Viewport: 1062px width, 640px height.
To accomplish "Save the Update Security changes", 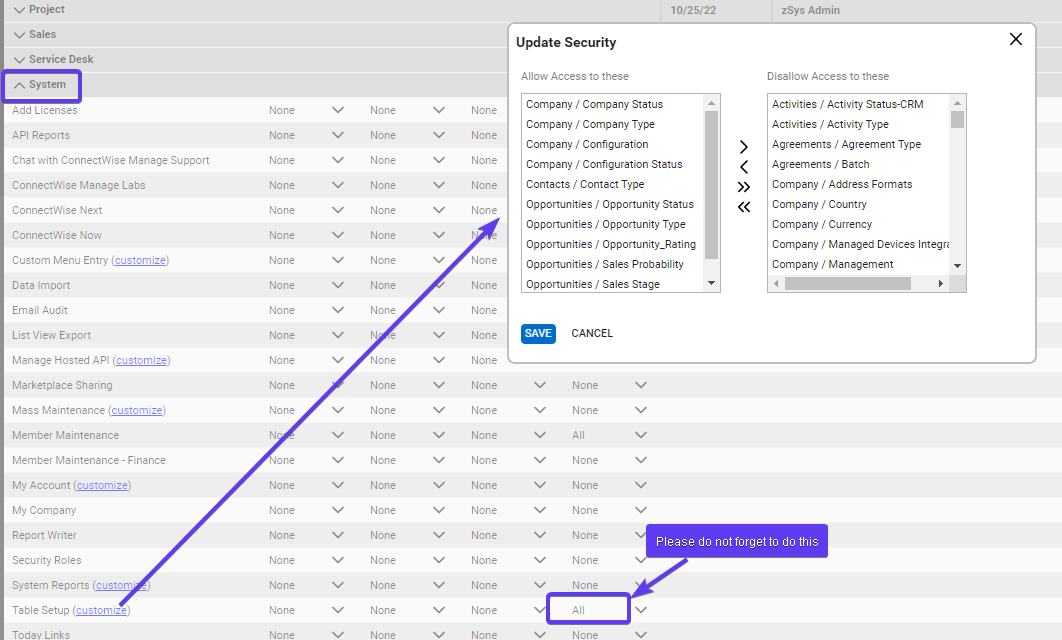I will point(538,333).
